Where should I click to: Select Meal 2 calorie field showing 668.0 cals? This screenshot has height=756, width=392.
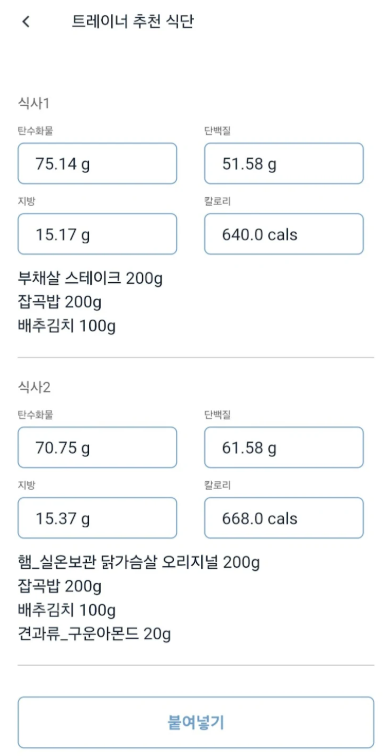284,518
